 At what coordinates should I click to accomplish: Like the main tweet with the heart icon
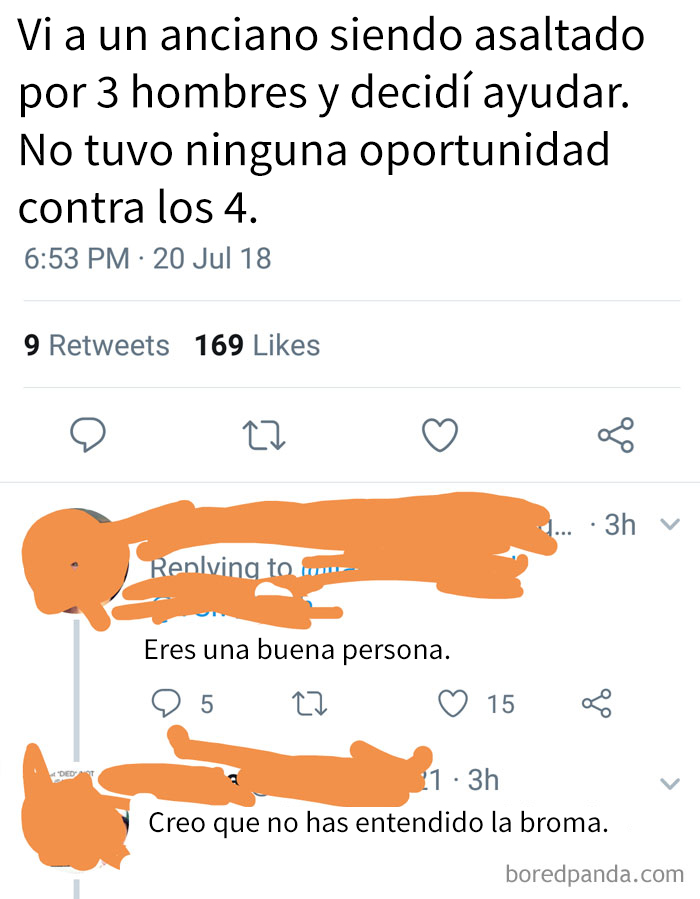440,435
